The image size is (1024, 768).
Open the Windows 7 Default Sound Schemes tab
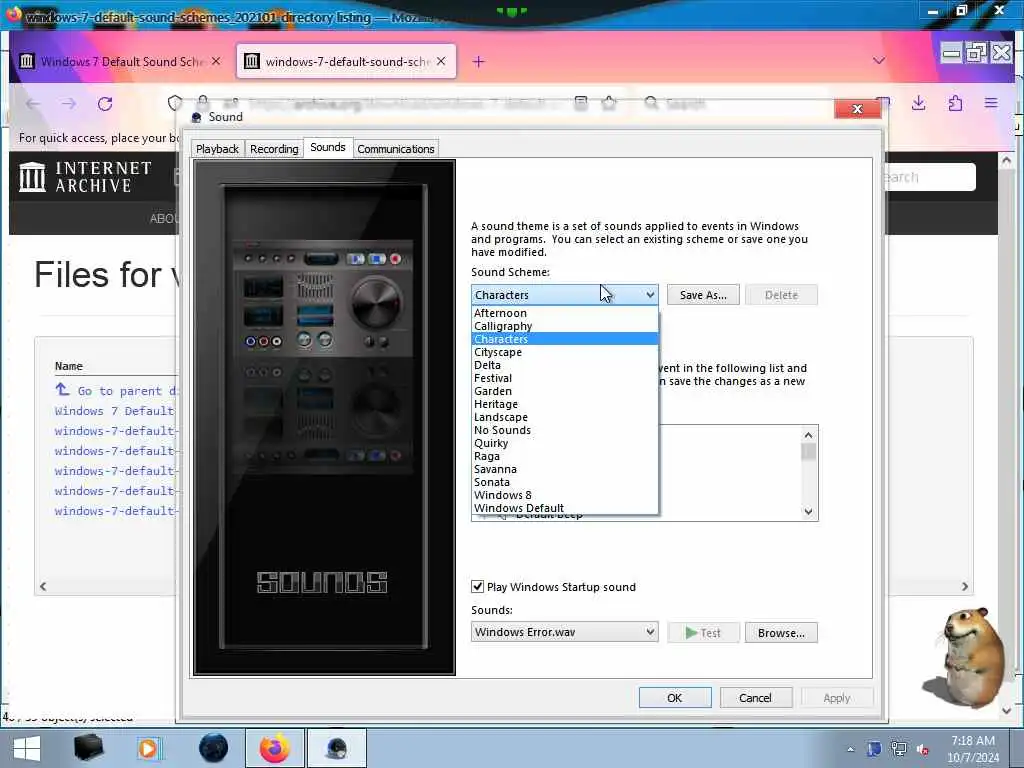pyautogui.click(x=122, y=61)
